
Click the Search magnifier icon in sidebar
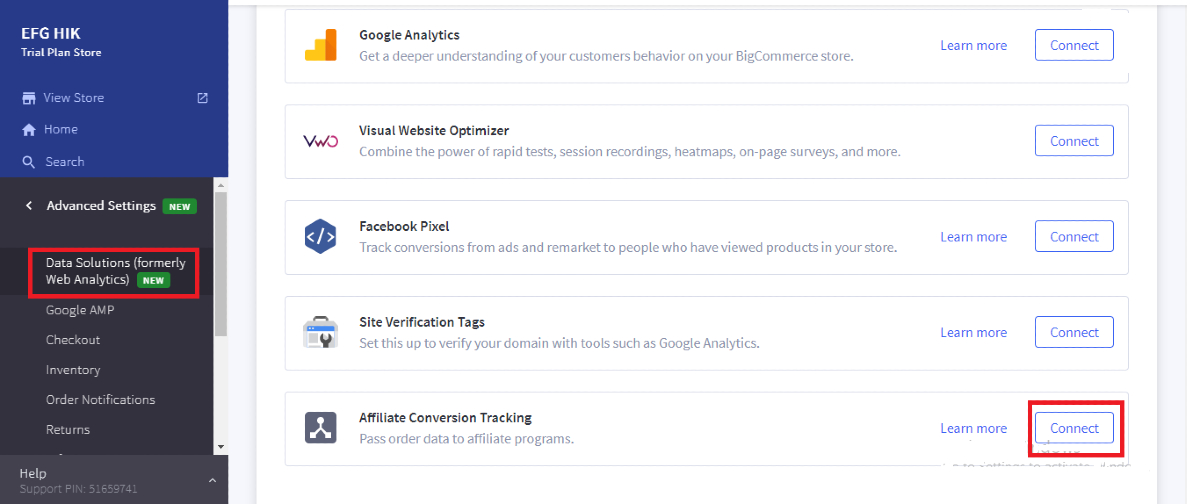[29, 162]
